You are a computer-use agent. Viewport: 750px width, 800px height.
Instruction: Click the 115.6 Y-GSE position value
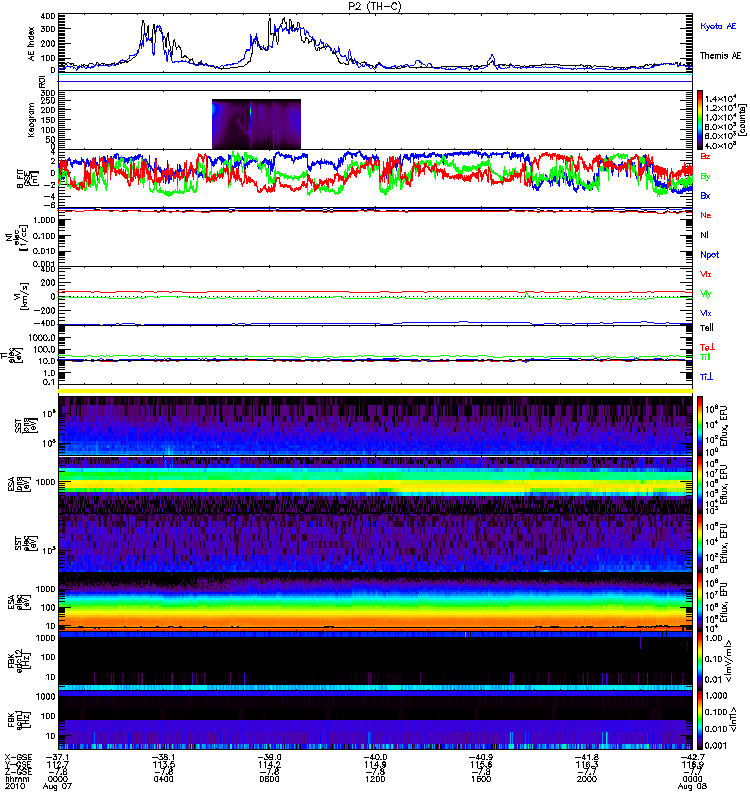click(x=481, y=764)
